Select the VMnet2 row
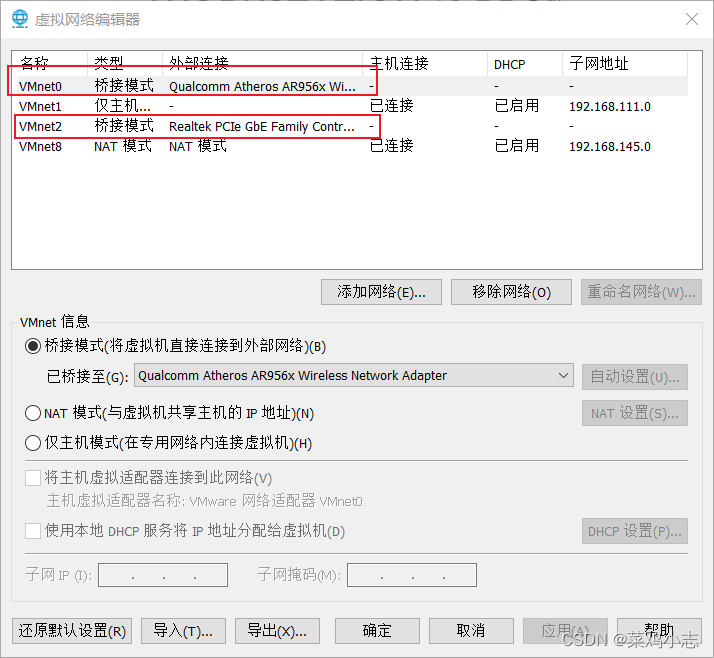Screen dimensions: 714x658 click(x=352, y=126)
